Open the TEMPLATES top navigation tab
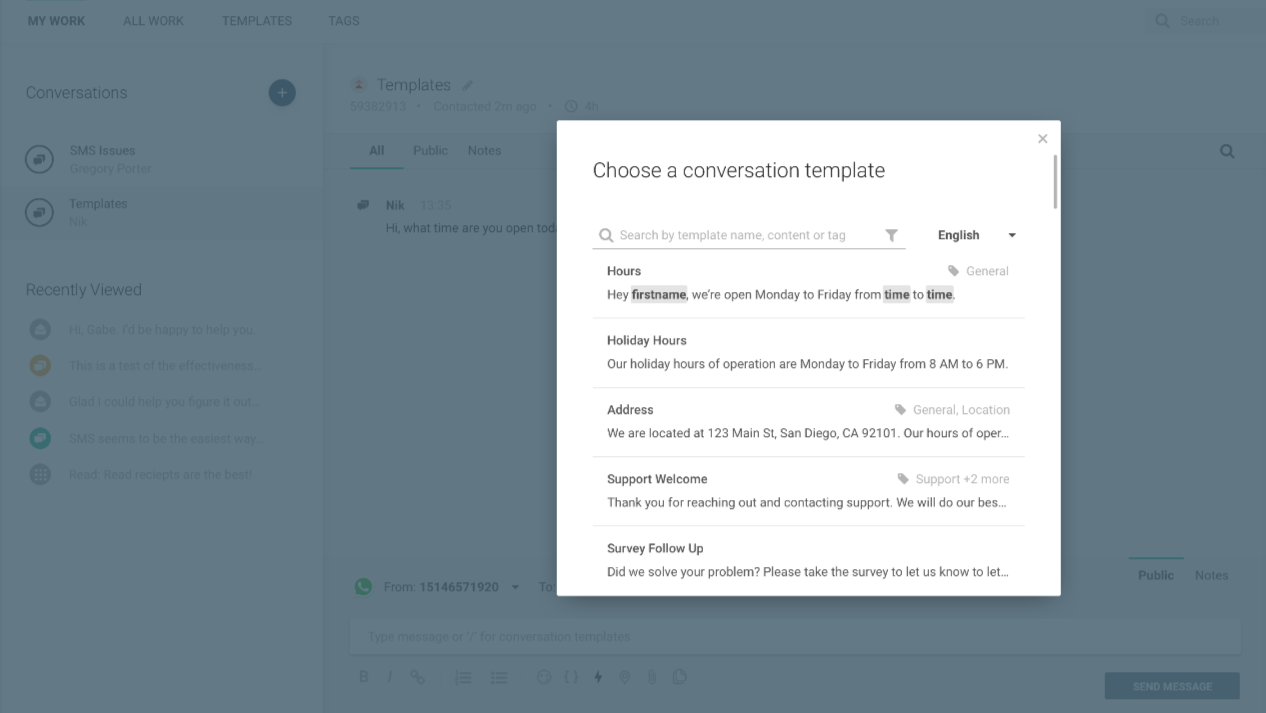 (x=257, y=21)
